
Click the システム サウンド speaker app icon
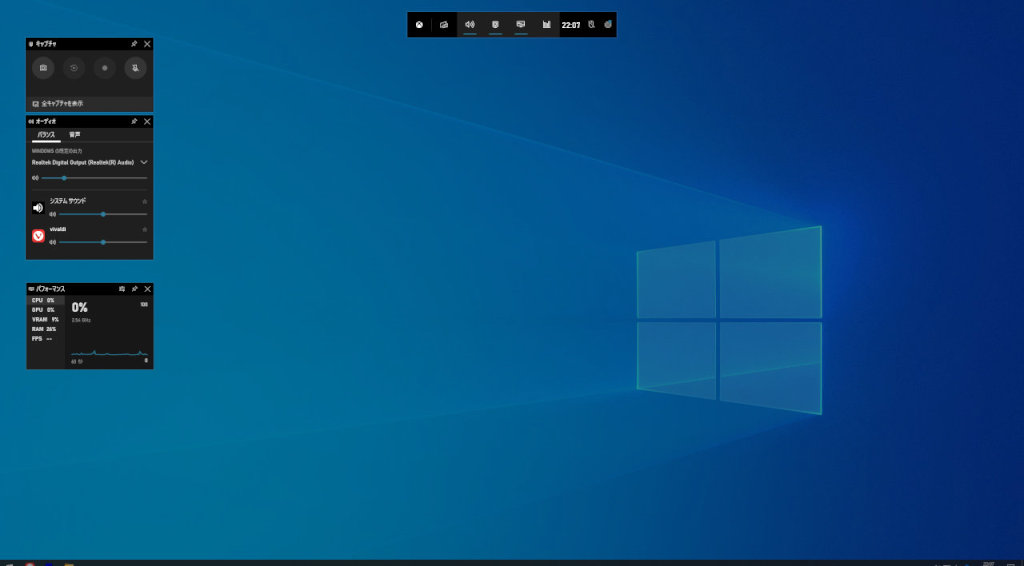[38, 208]
